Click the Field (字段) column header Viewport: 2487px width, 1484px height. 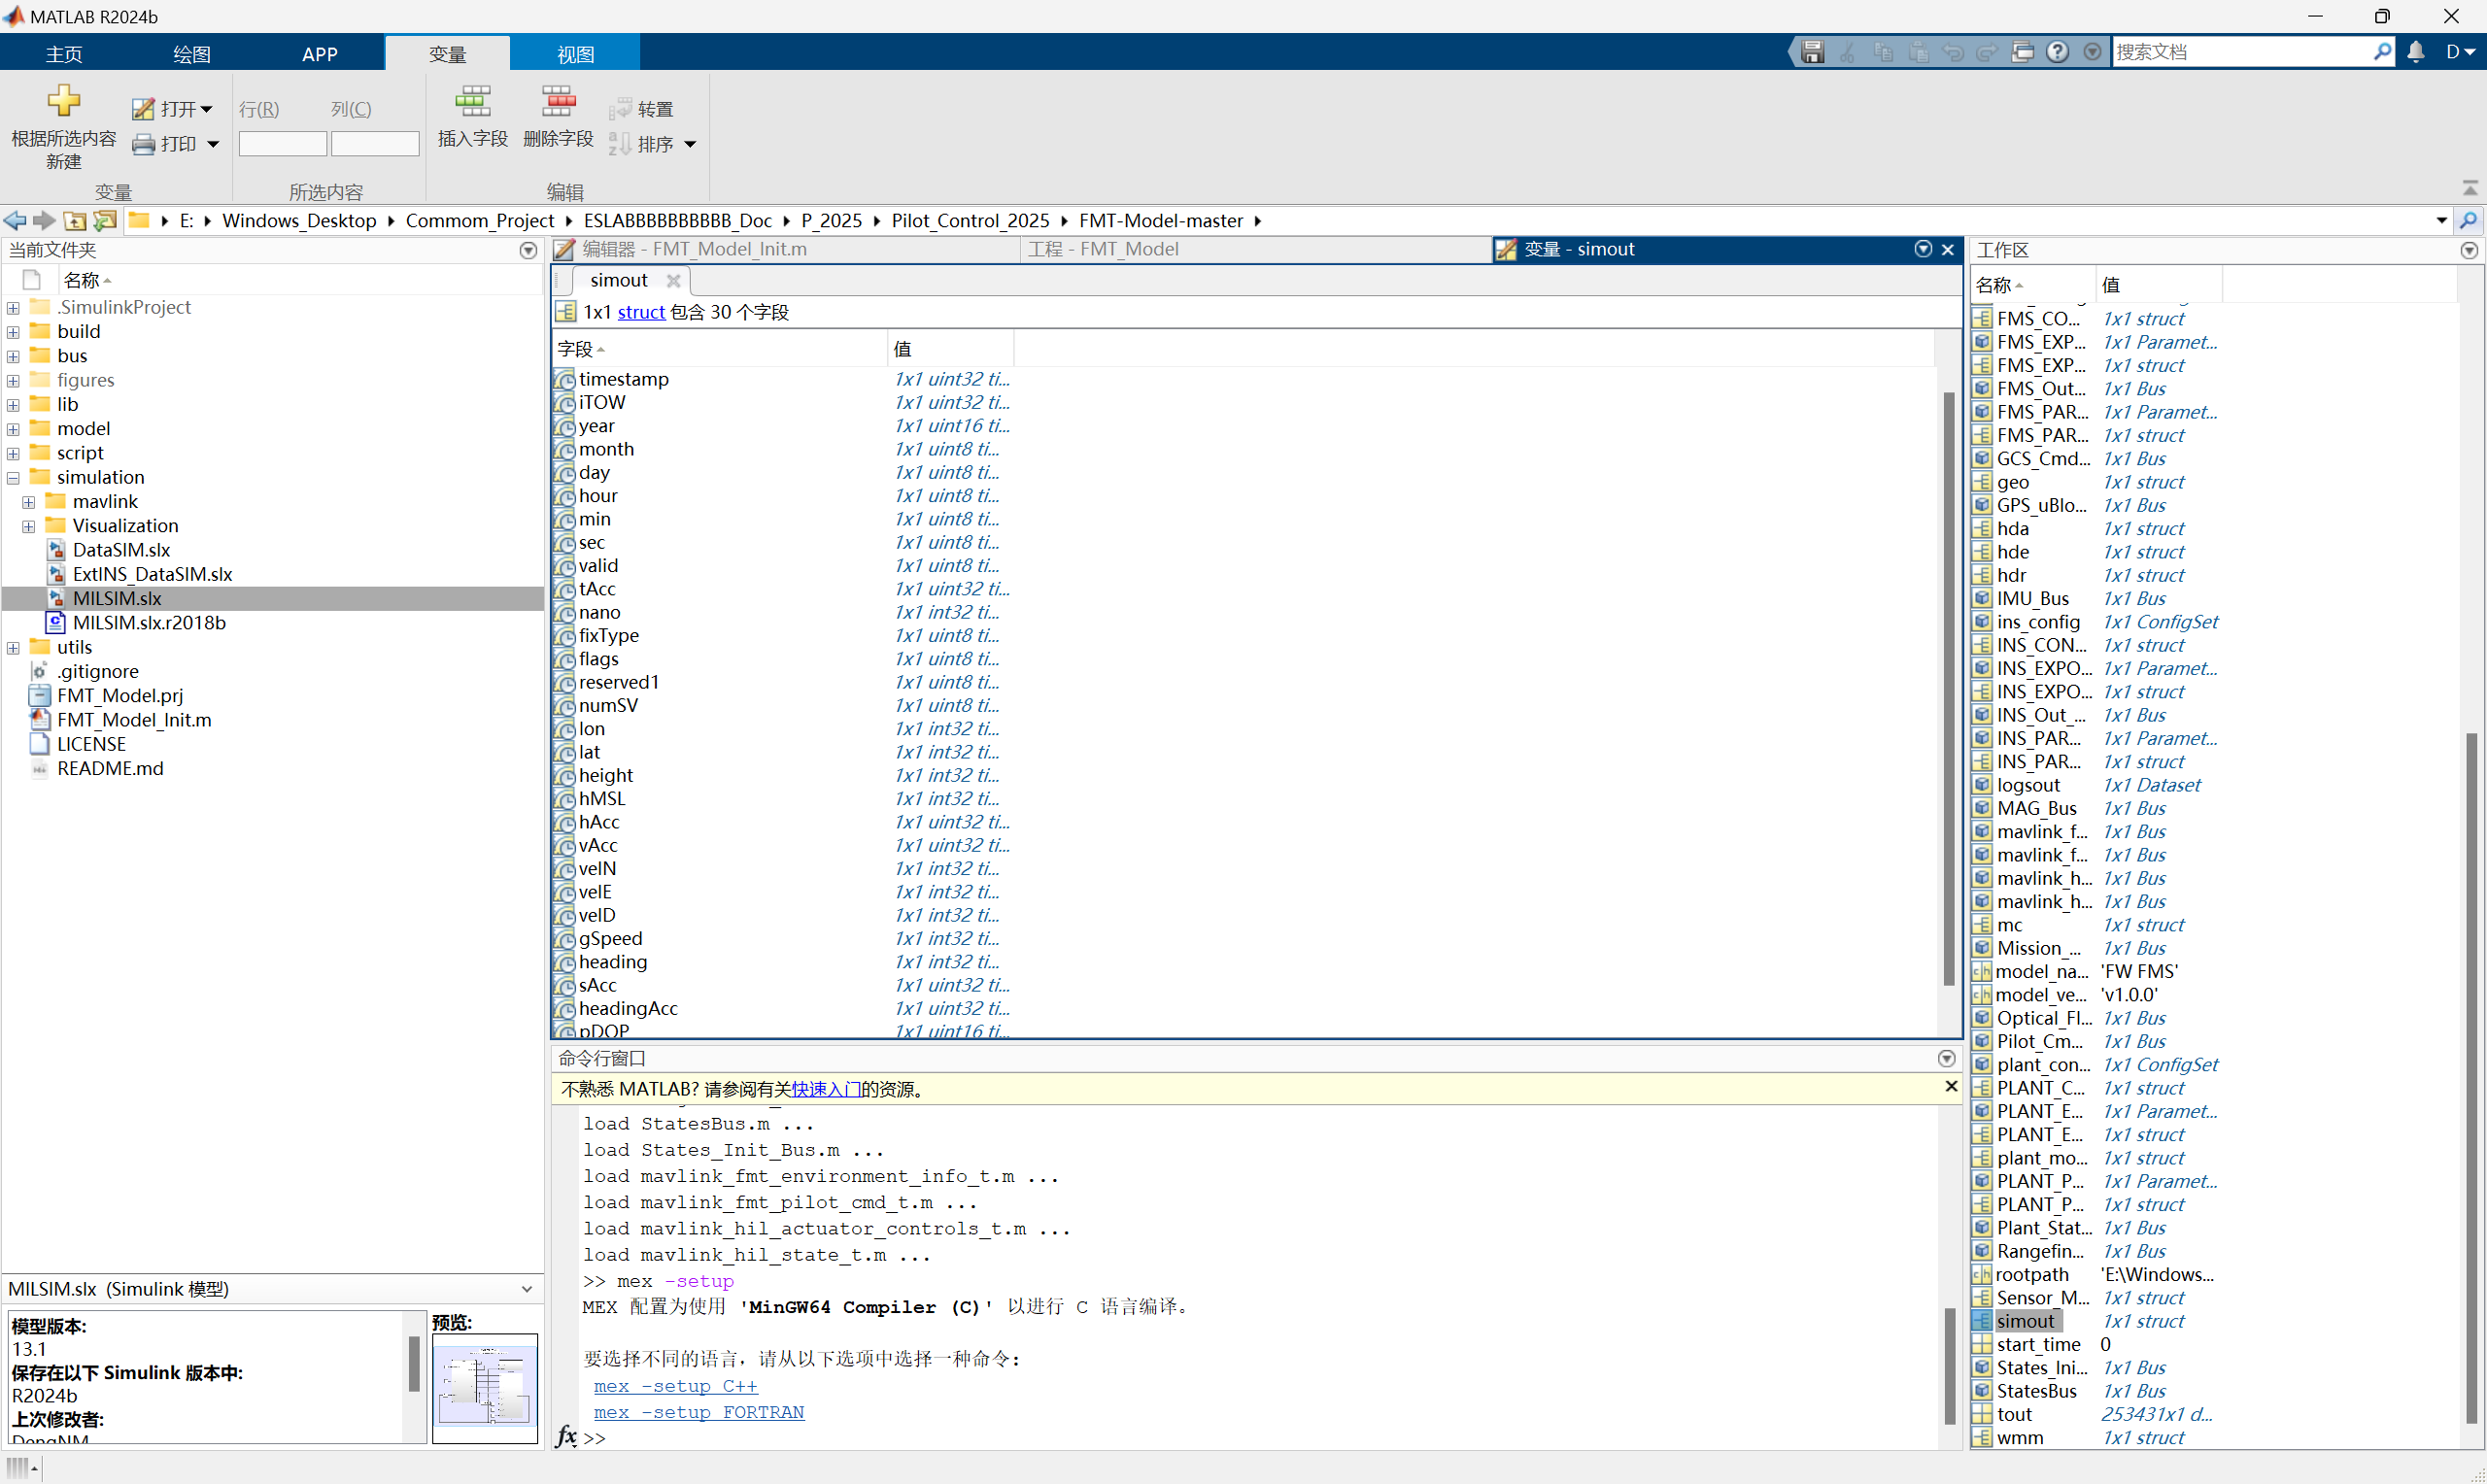click(x=720, y=349)
